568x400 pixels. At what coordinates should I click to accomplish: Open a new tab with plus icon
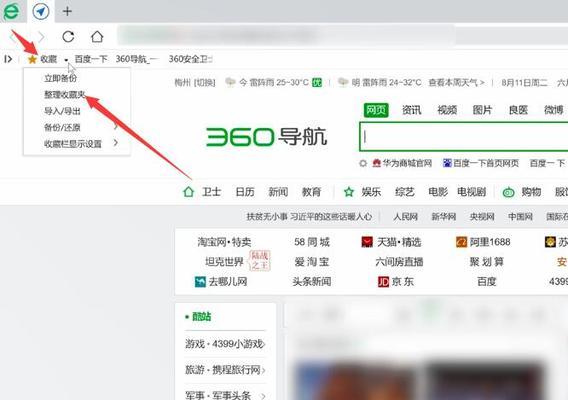(67, 11)
